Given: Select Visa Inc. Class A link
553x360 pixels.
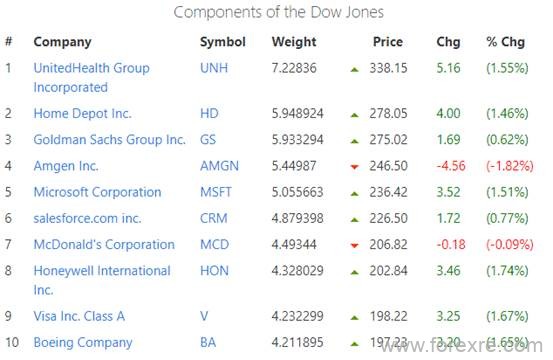Looking at the screenshot, I should coord(79,316).
